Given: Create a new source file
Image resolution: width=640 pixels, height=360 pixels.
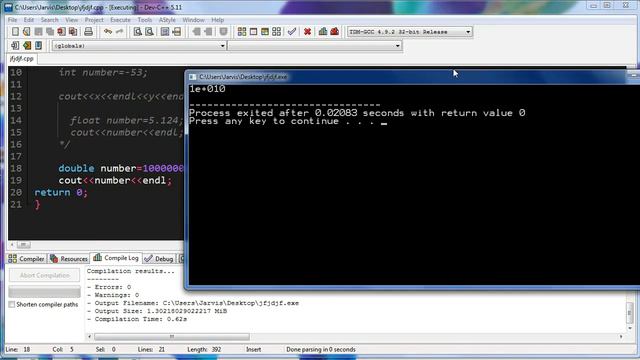Looking at the screenshot, I should 15,32.
